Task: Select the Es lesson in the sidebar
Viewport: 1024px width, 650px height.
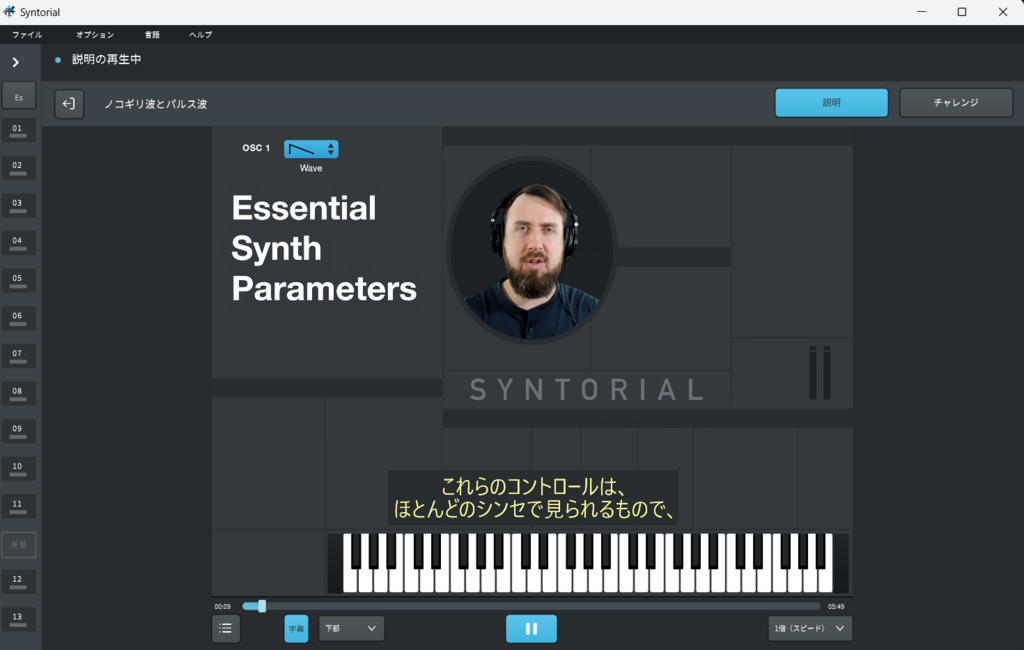Action: pyautogui.click(x=18, y=97)
